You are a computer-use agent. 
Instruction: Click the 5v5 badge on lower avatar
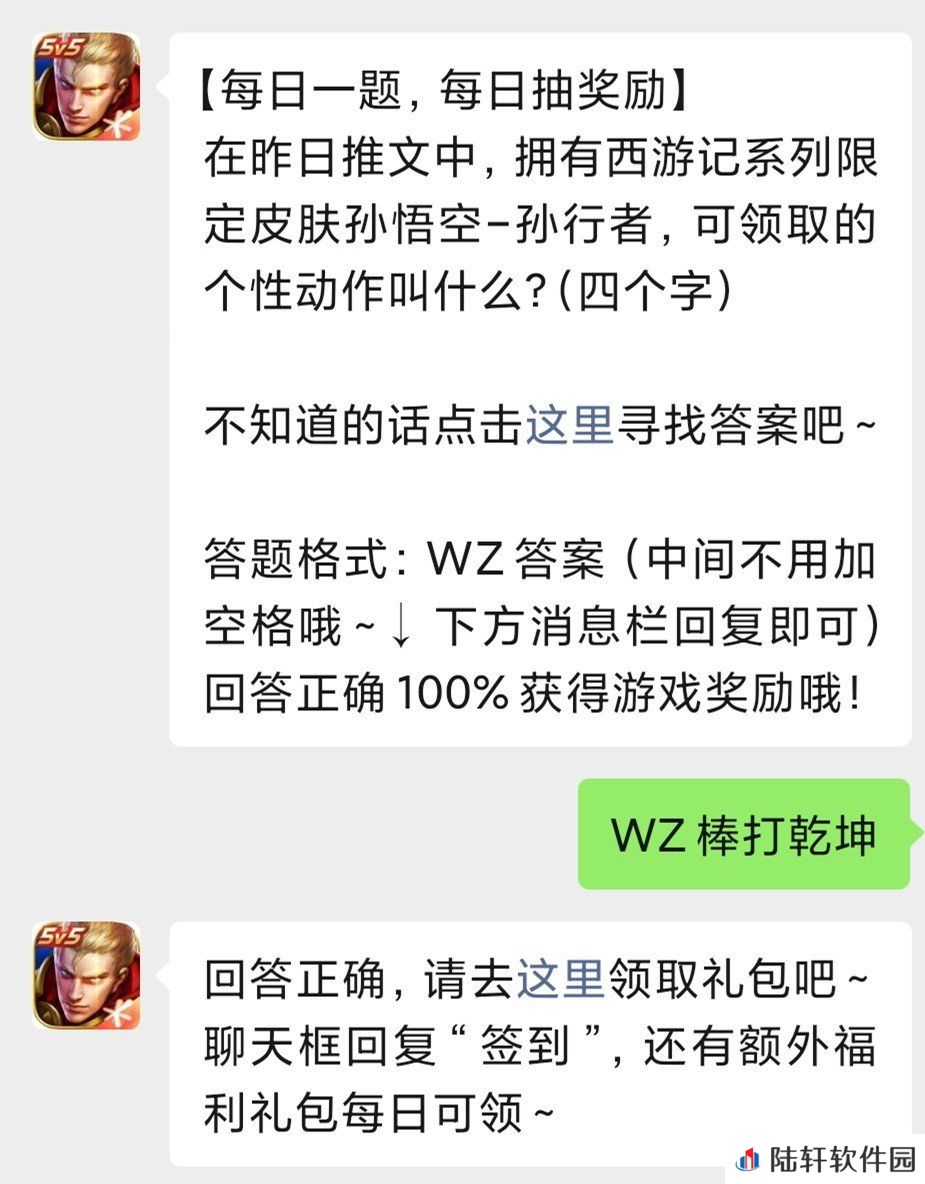60,936
